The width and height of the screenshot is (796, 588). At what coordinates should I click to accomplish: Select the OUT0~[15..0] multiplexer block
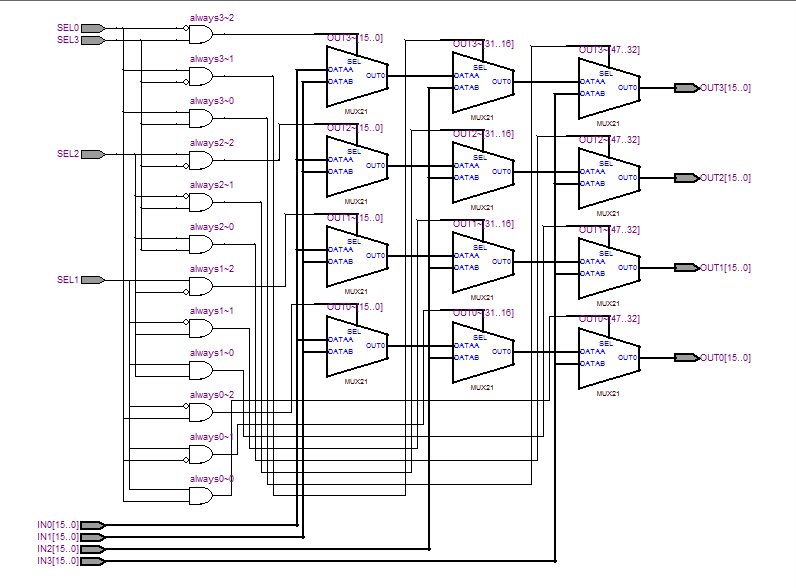click(357, 346)
